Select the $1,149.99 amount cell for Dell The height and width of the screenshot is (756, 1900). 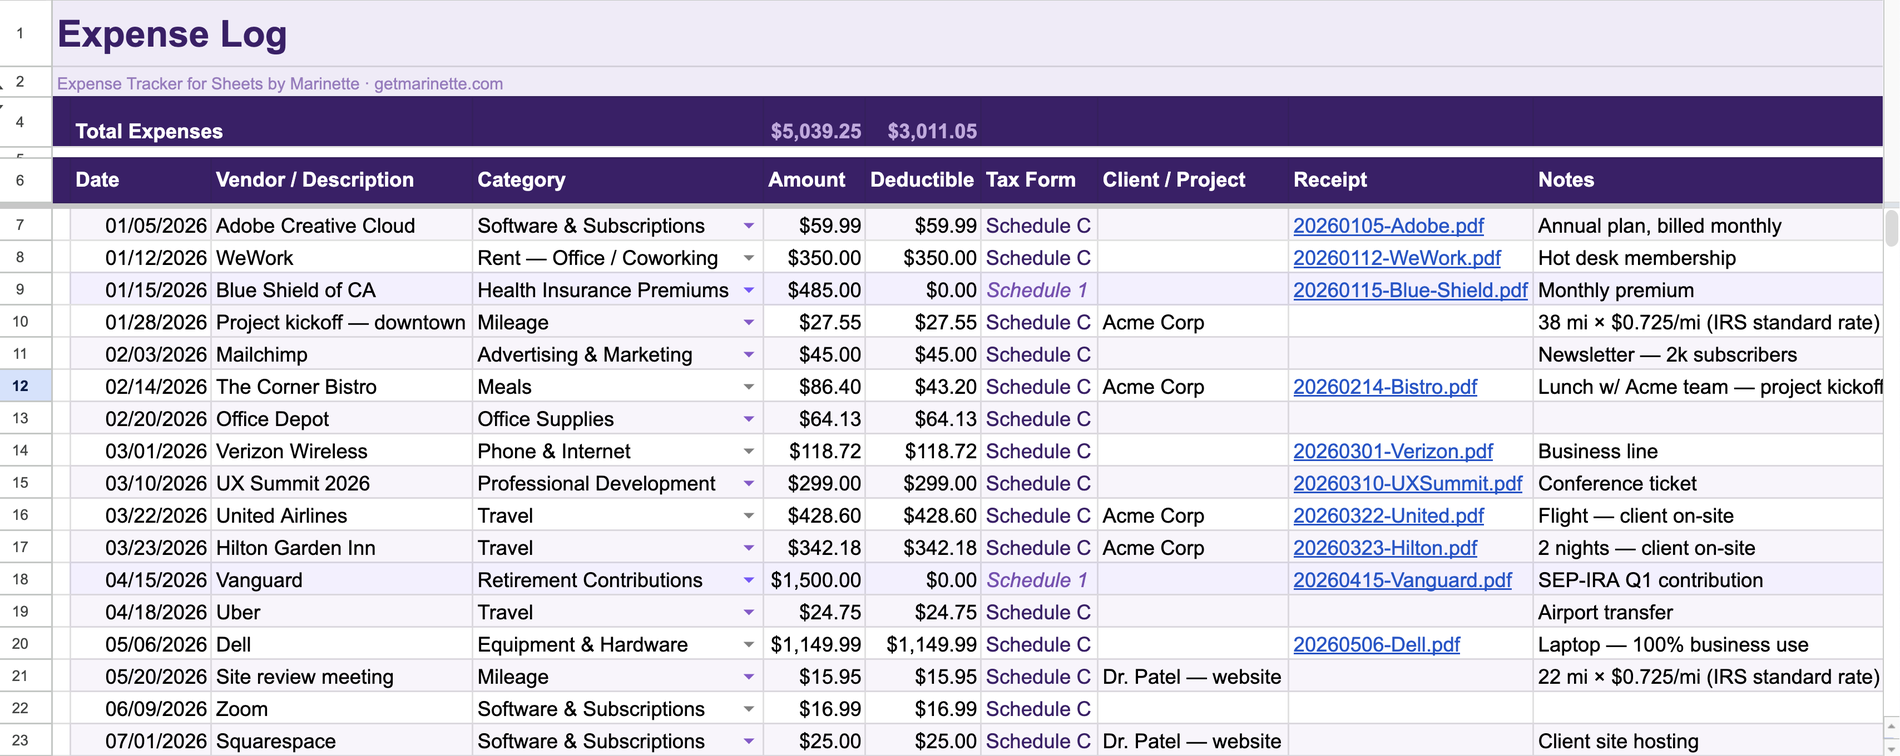click(x=814, y=645)
